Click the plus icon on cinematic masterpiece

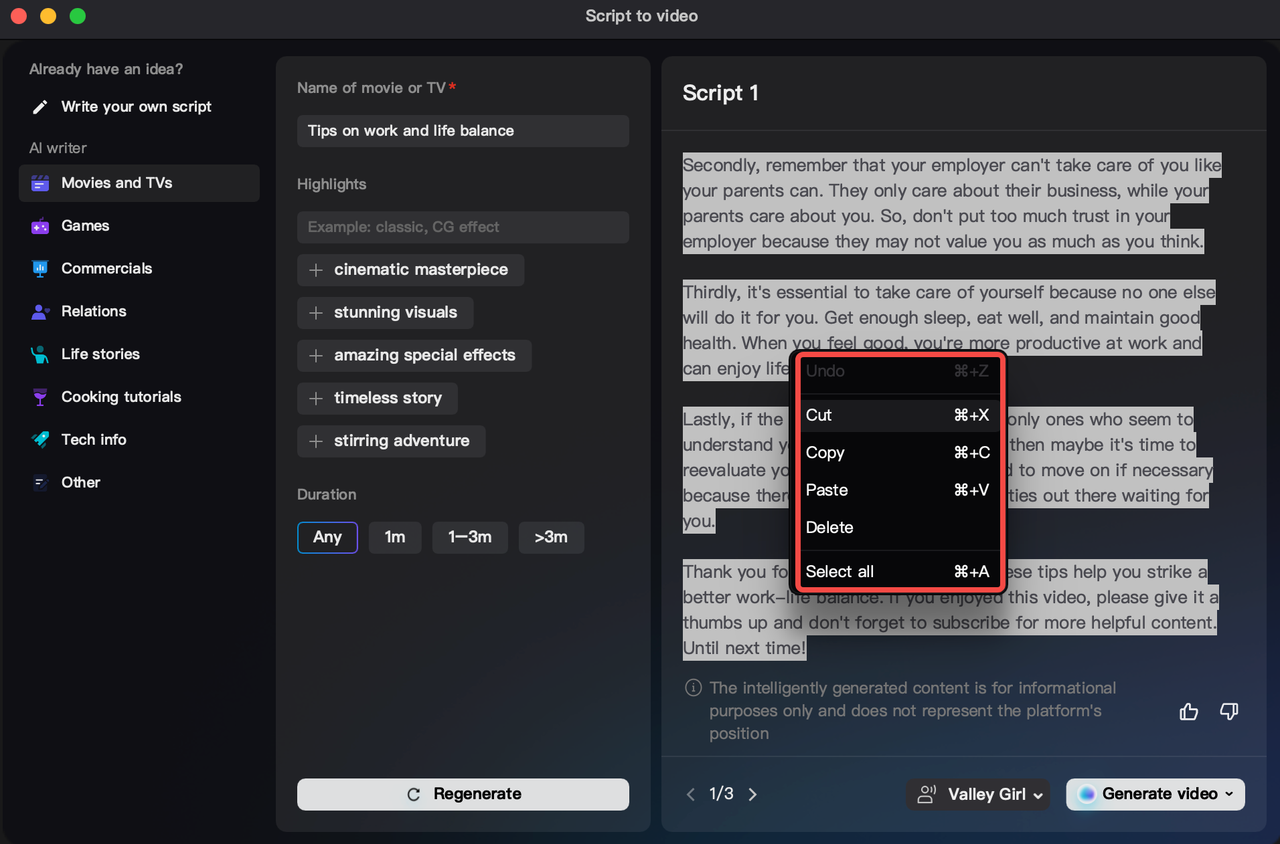point(316,270)
